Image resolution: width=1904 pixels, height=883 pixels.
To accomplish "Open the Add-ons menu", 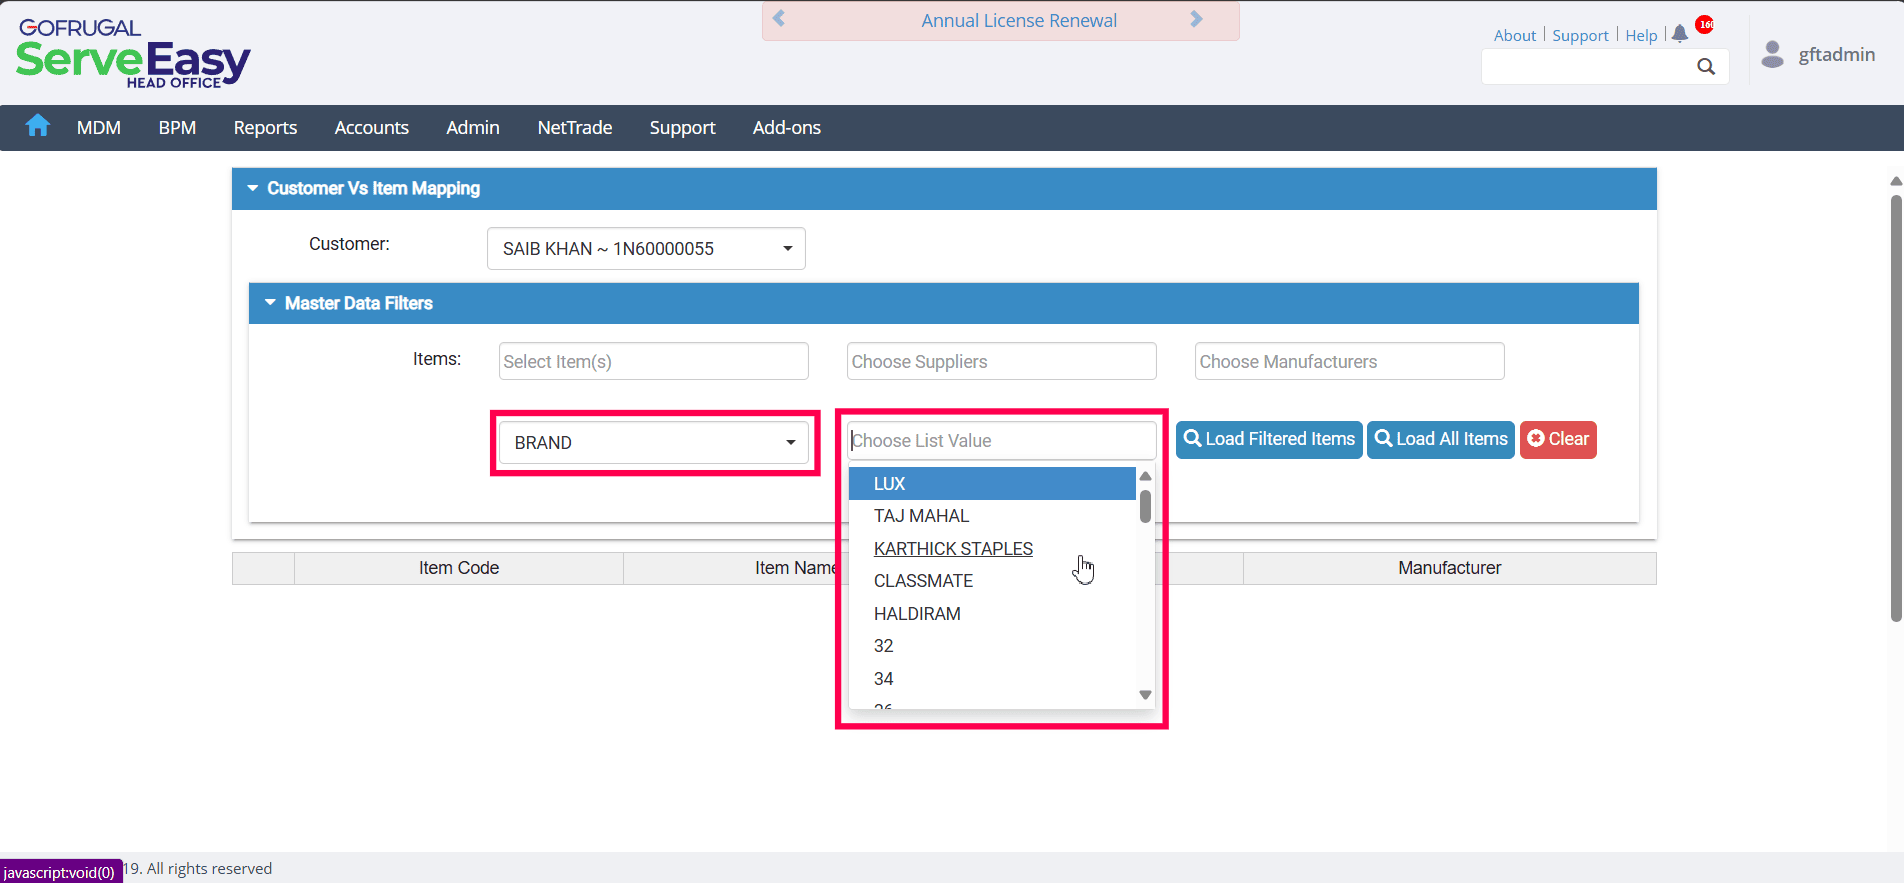I will click(x=787, y=128).
